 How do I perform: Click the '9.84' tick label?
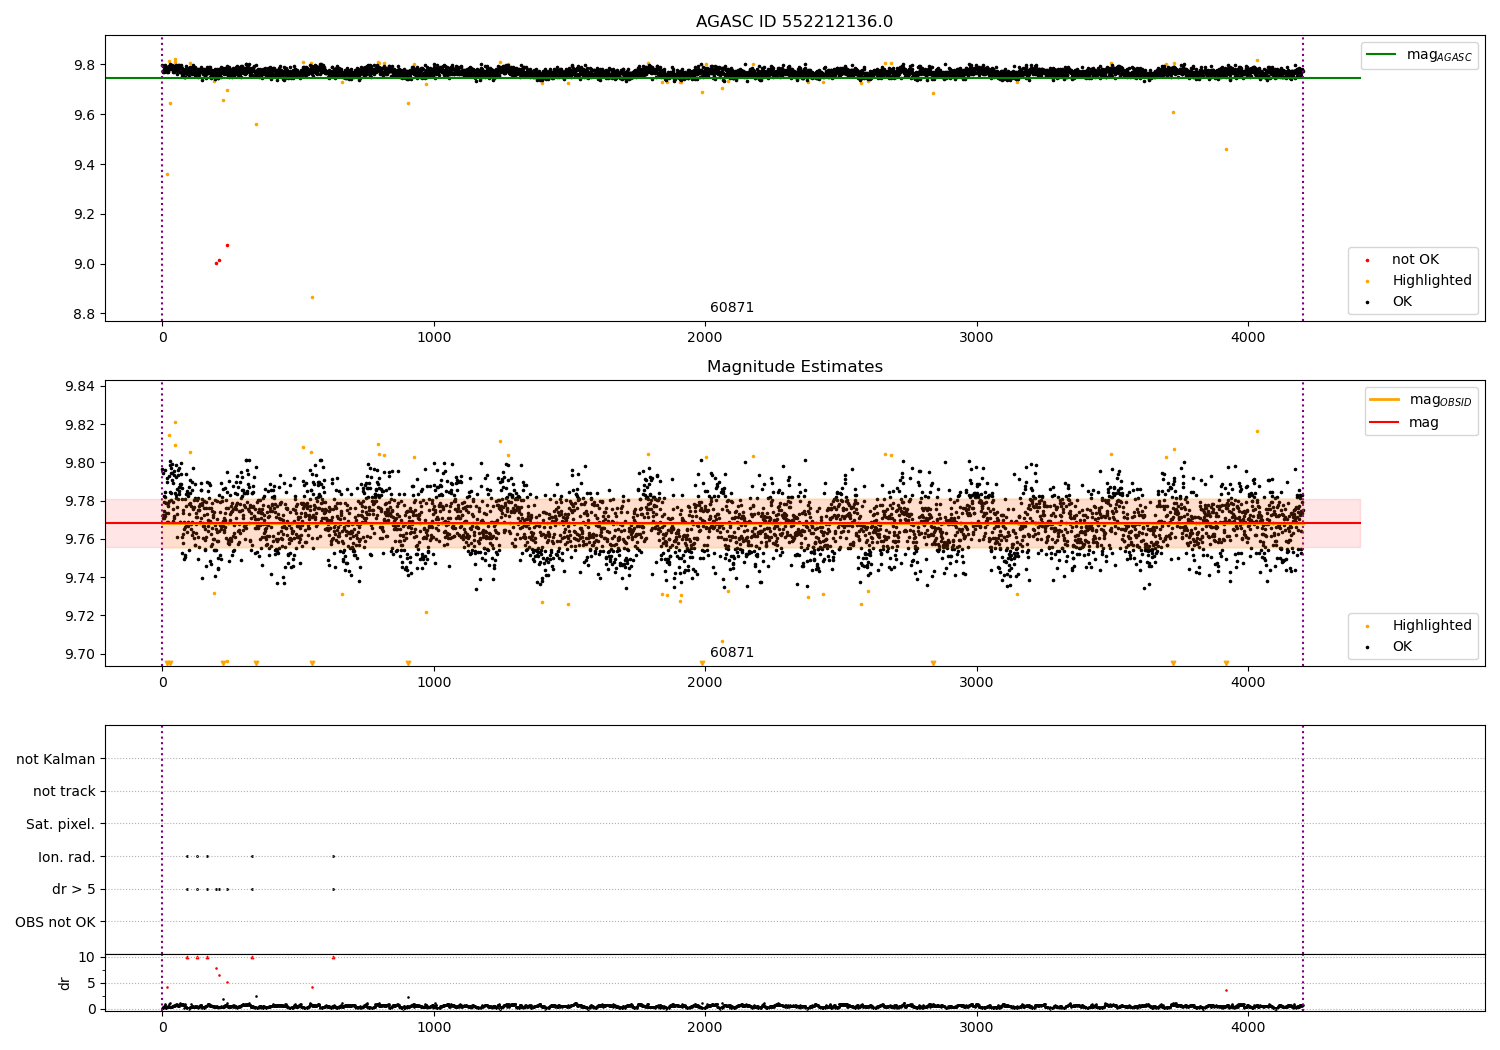(x=80, y=387)
